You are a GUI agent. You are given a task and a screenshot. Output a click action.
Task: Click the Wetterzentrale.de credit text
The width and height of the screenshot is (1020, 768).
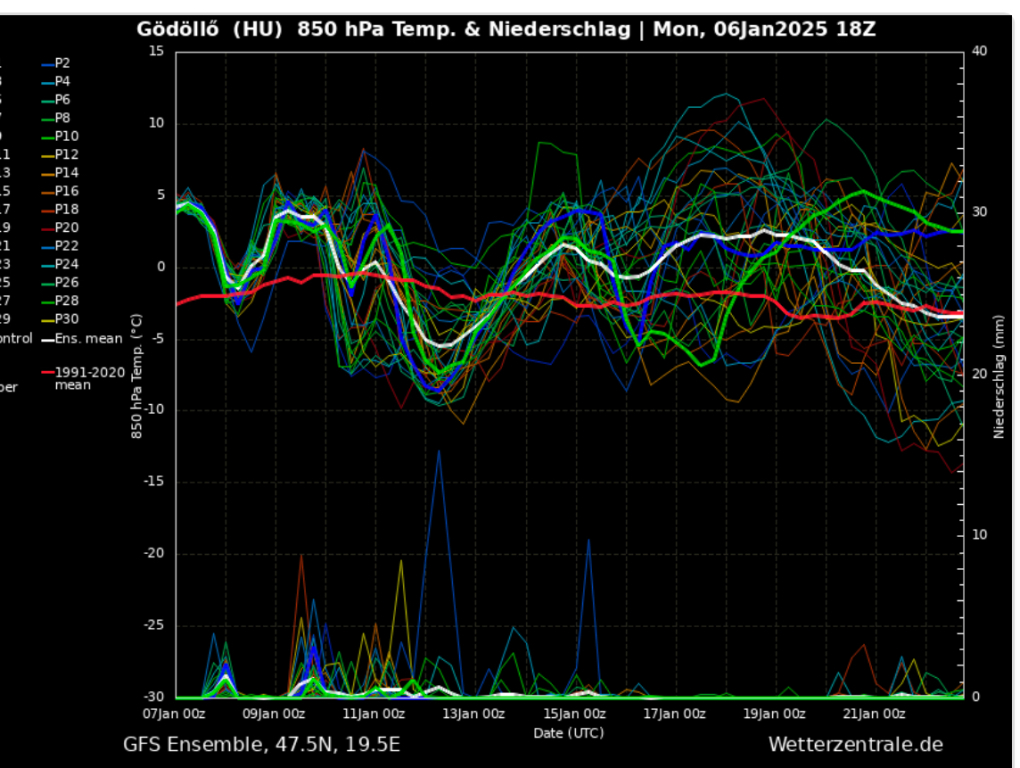click(855, 745)
